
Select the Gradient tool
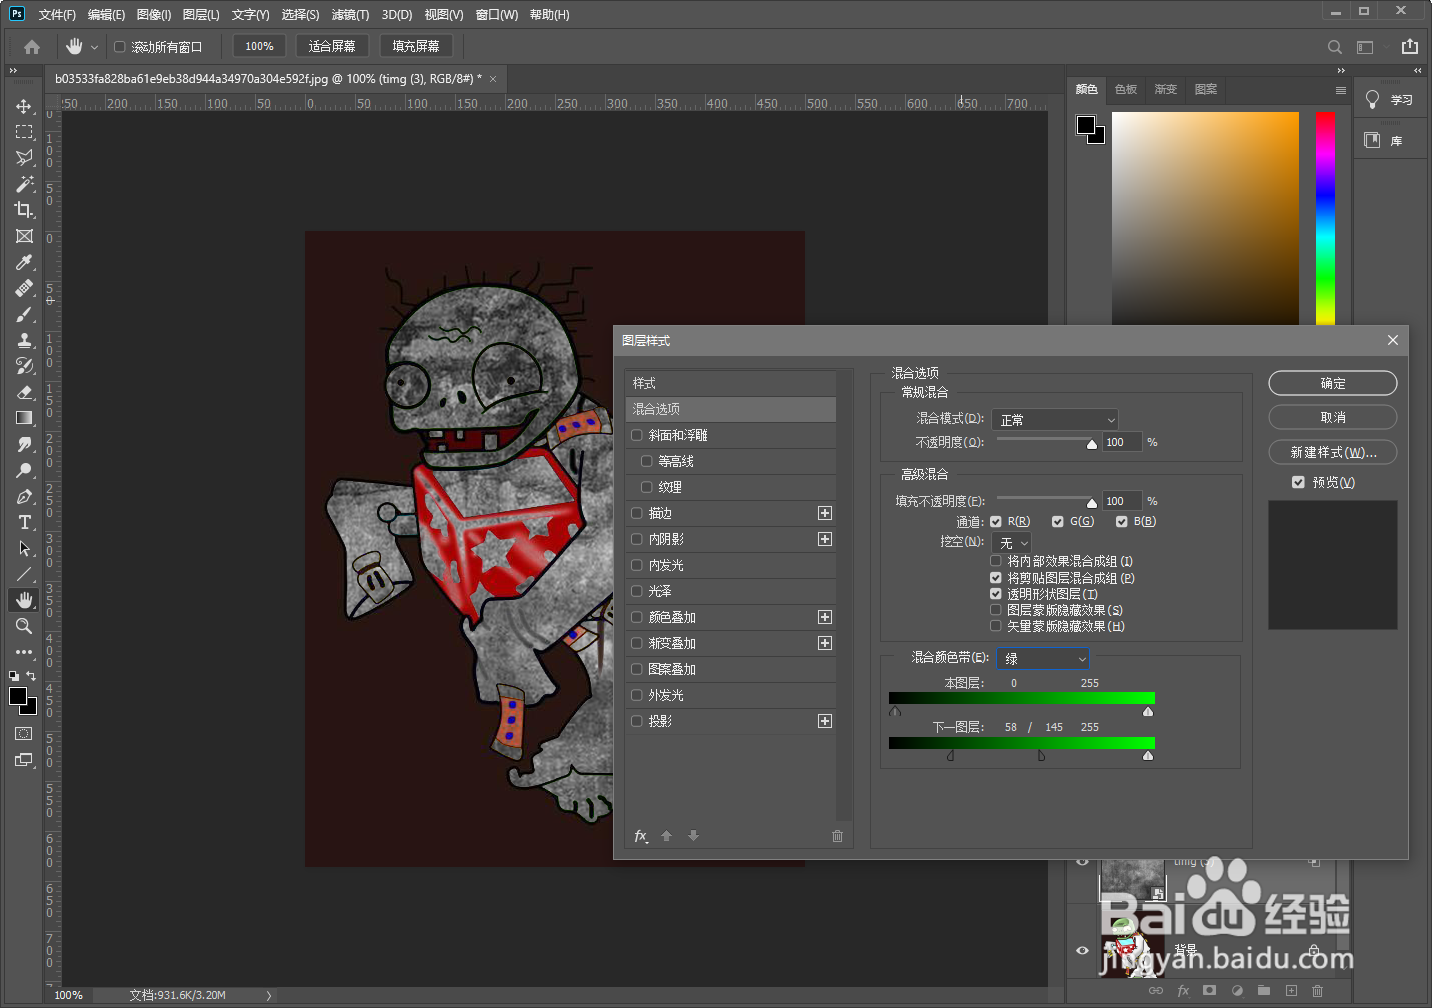click(x=24, y=418)
